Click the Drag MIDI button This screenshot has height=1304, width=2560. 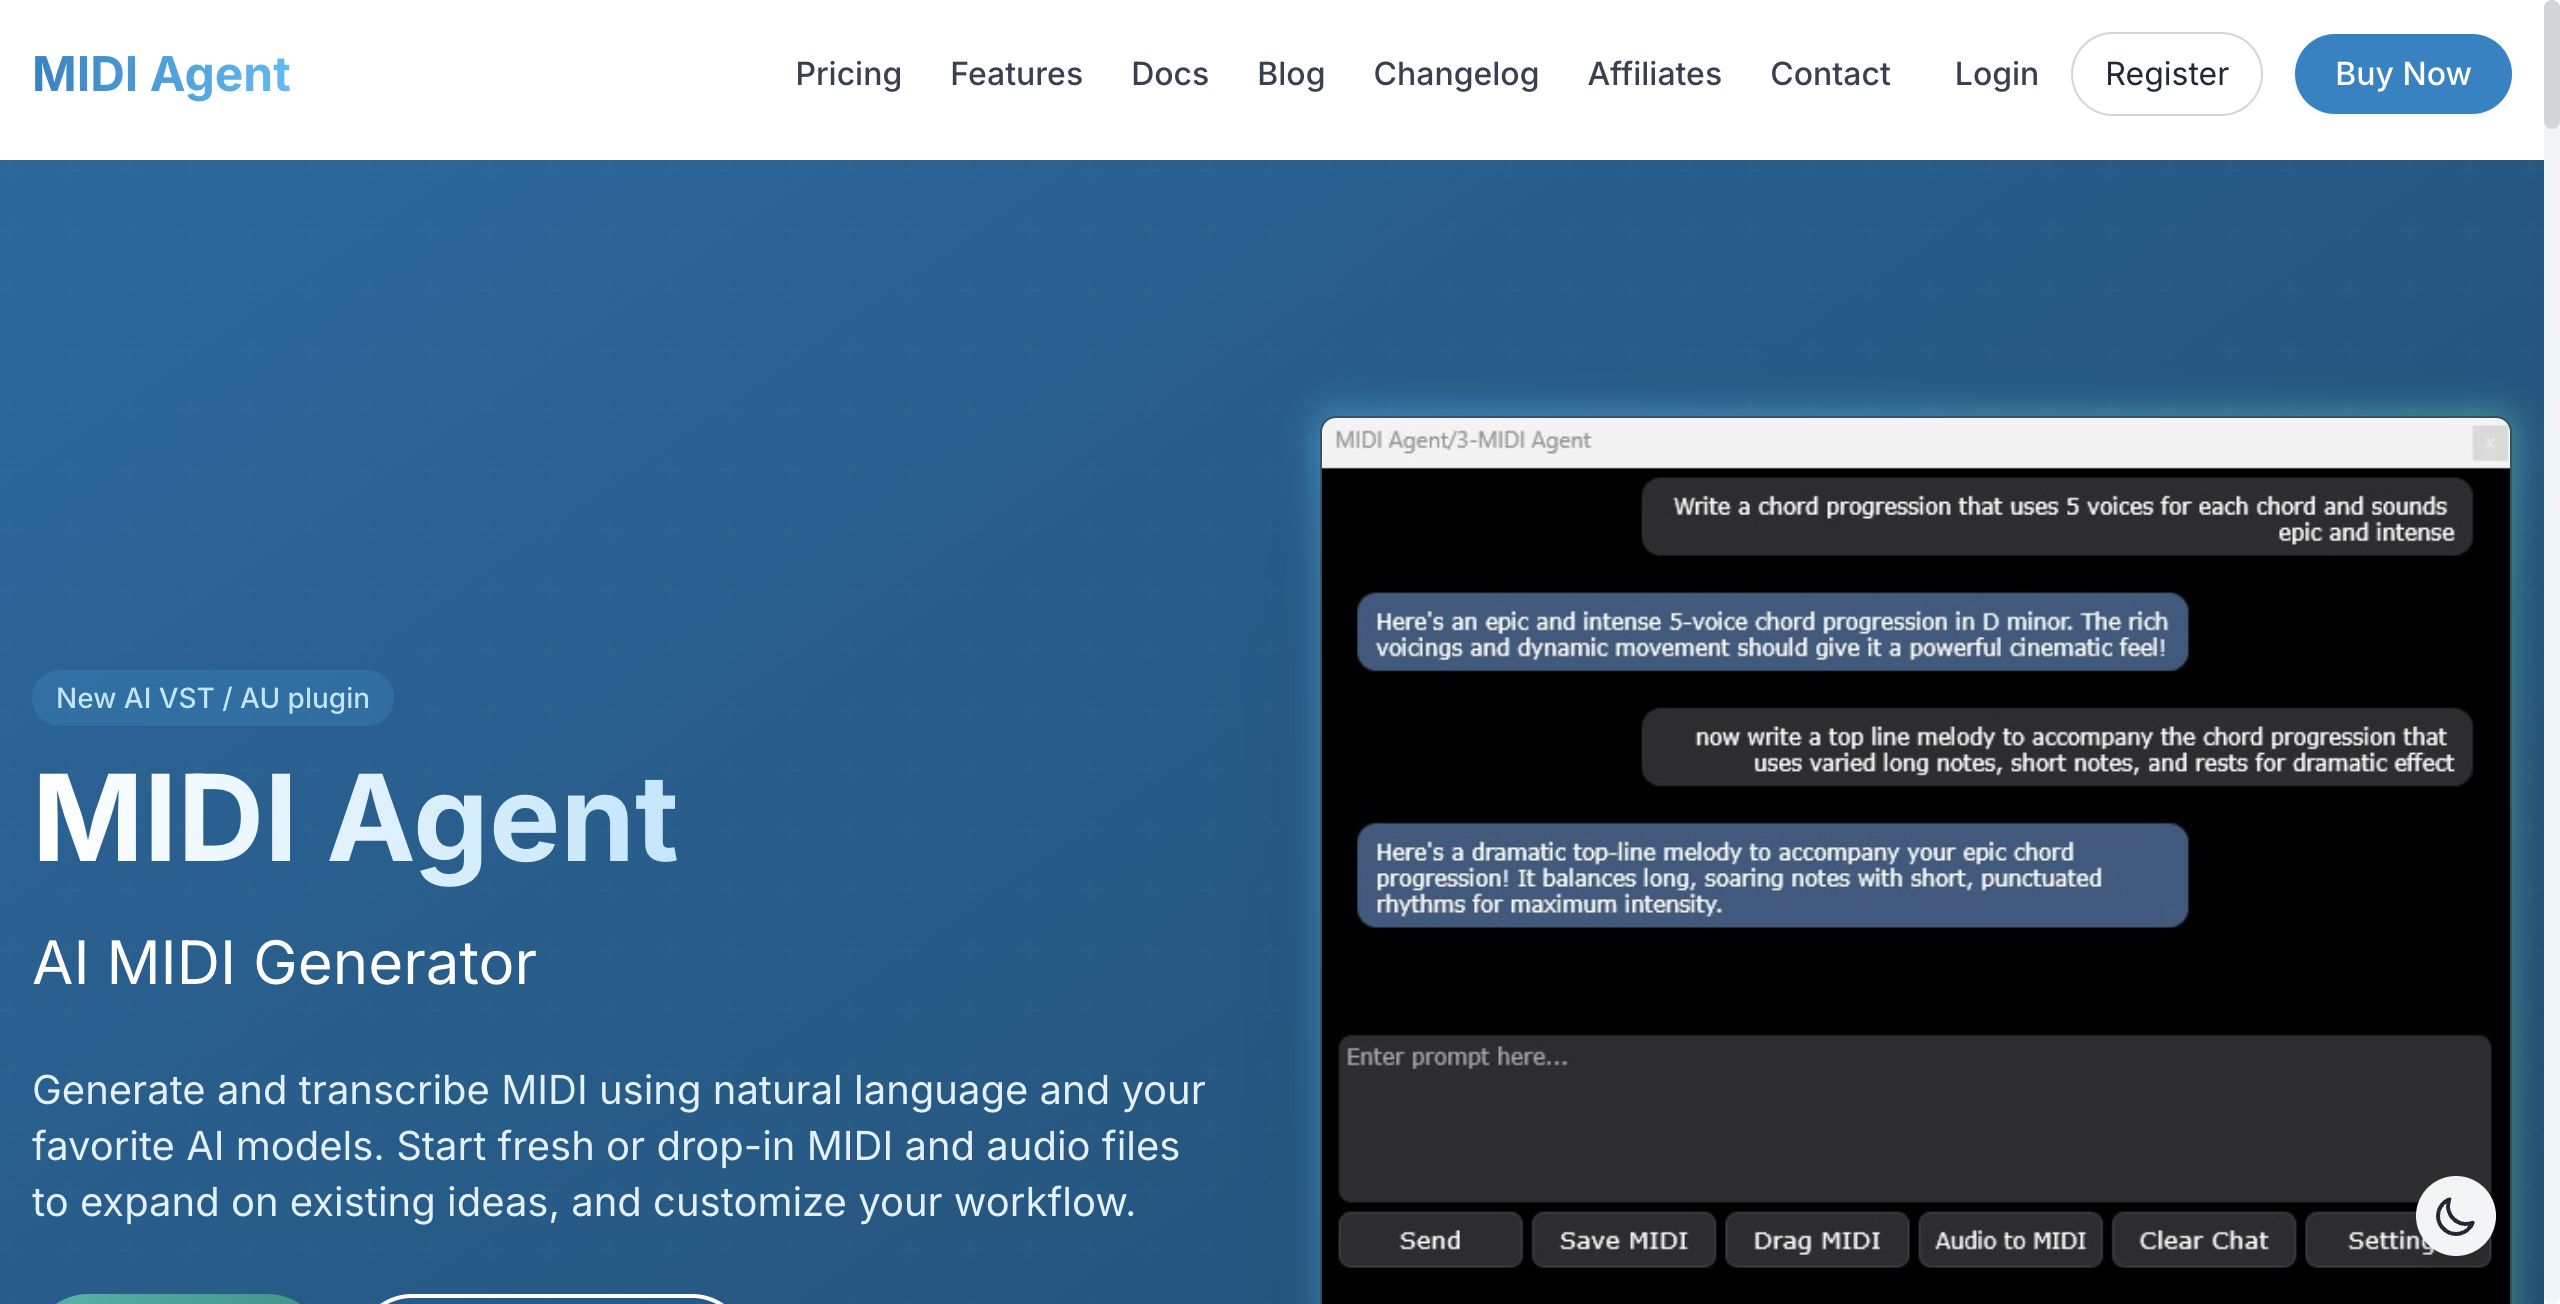[1817, 1240]
